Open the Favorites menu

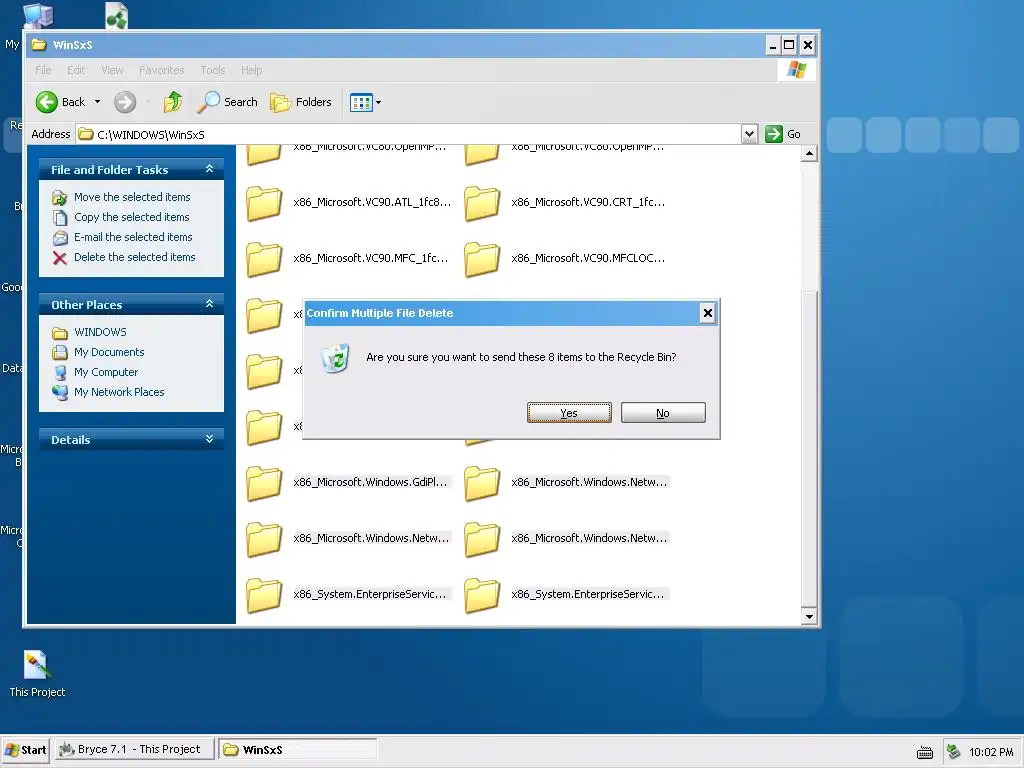[x=161, y=70]
